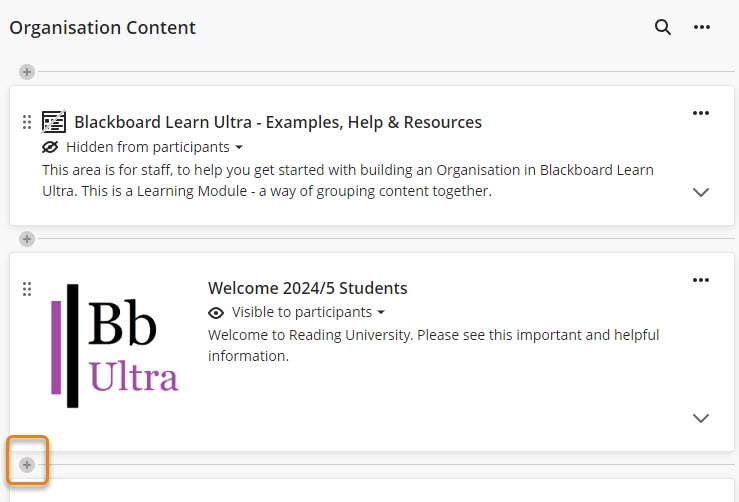This screenshot has width=739, height=502.
Task: Click highlighted plus icon below Welcome module
Action: point(27,465)
